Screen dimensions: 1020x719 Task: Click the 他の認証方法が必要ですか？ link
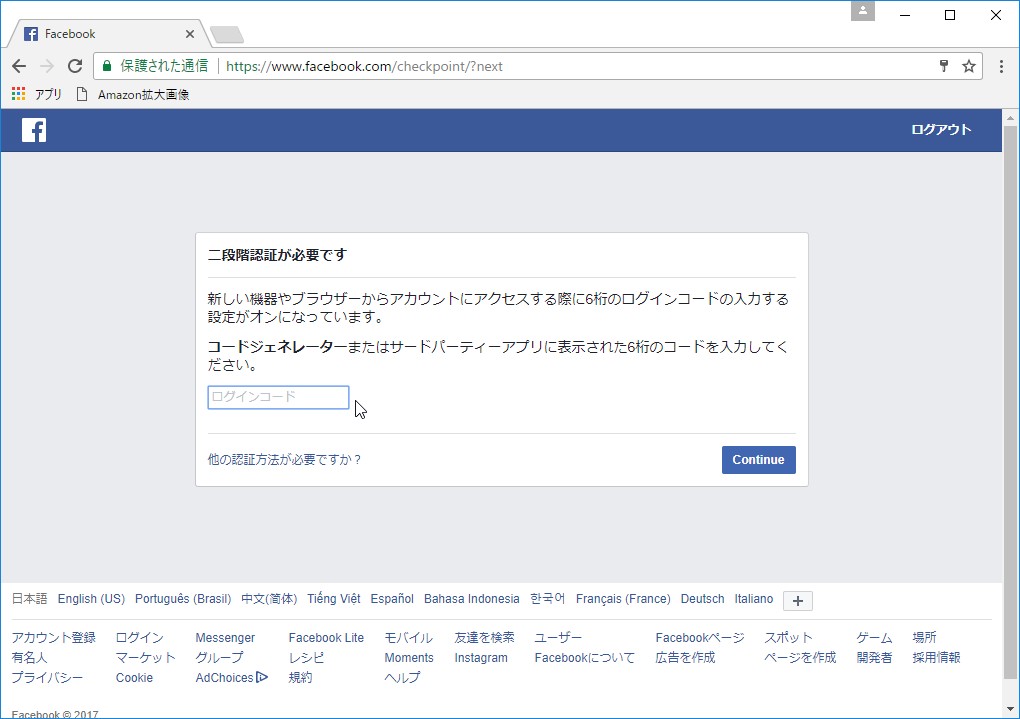click(x=283, y=458)
